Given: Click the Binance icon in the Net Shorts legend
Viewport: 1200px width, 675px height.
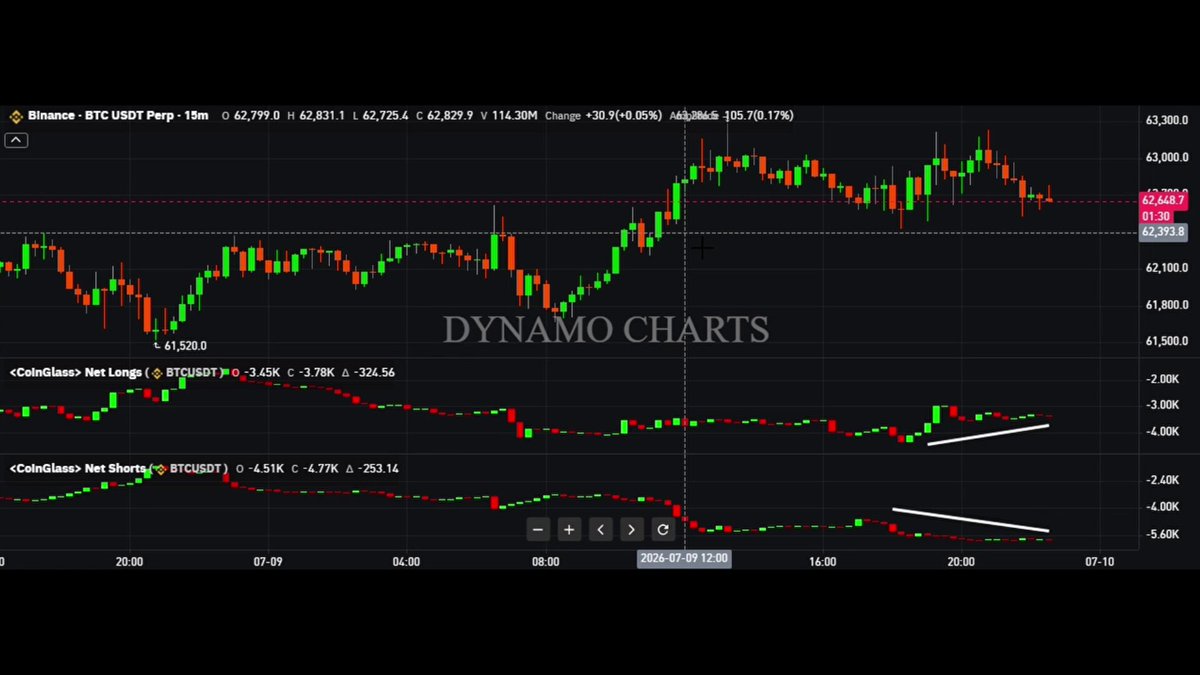Looking at the screenshot, I should (161, 469).
